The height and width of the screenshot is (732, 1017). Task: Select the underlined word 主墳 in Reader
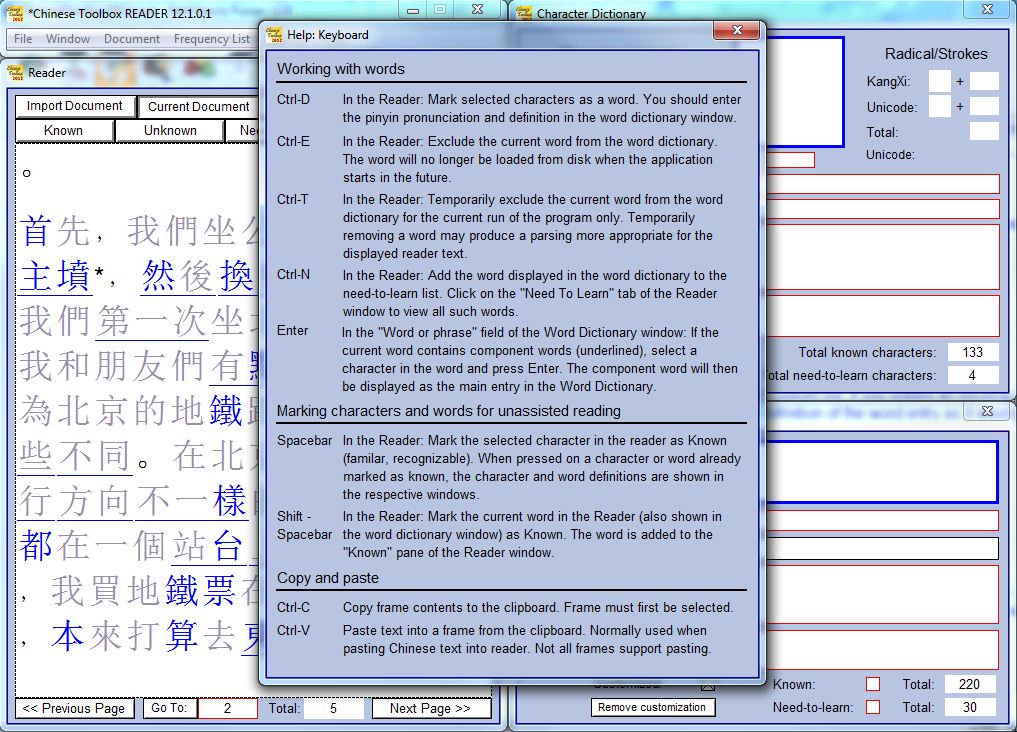(x=54, y=276)
